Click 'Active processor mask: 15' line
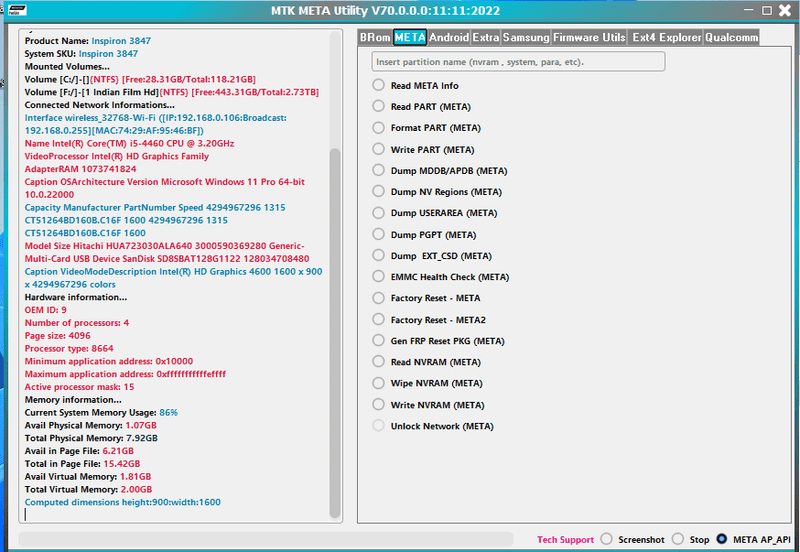Screen dimensions: 800x552 click(79, 387)
